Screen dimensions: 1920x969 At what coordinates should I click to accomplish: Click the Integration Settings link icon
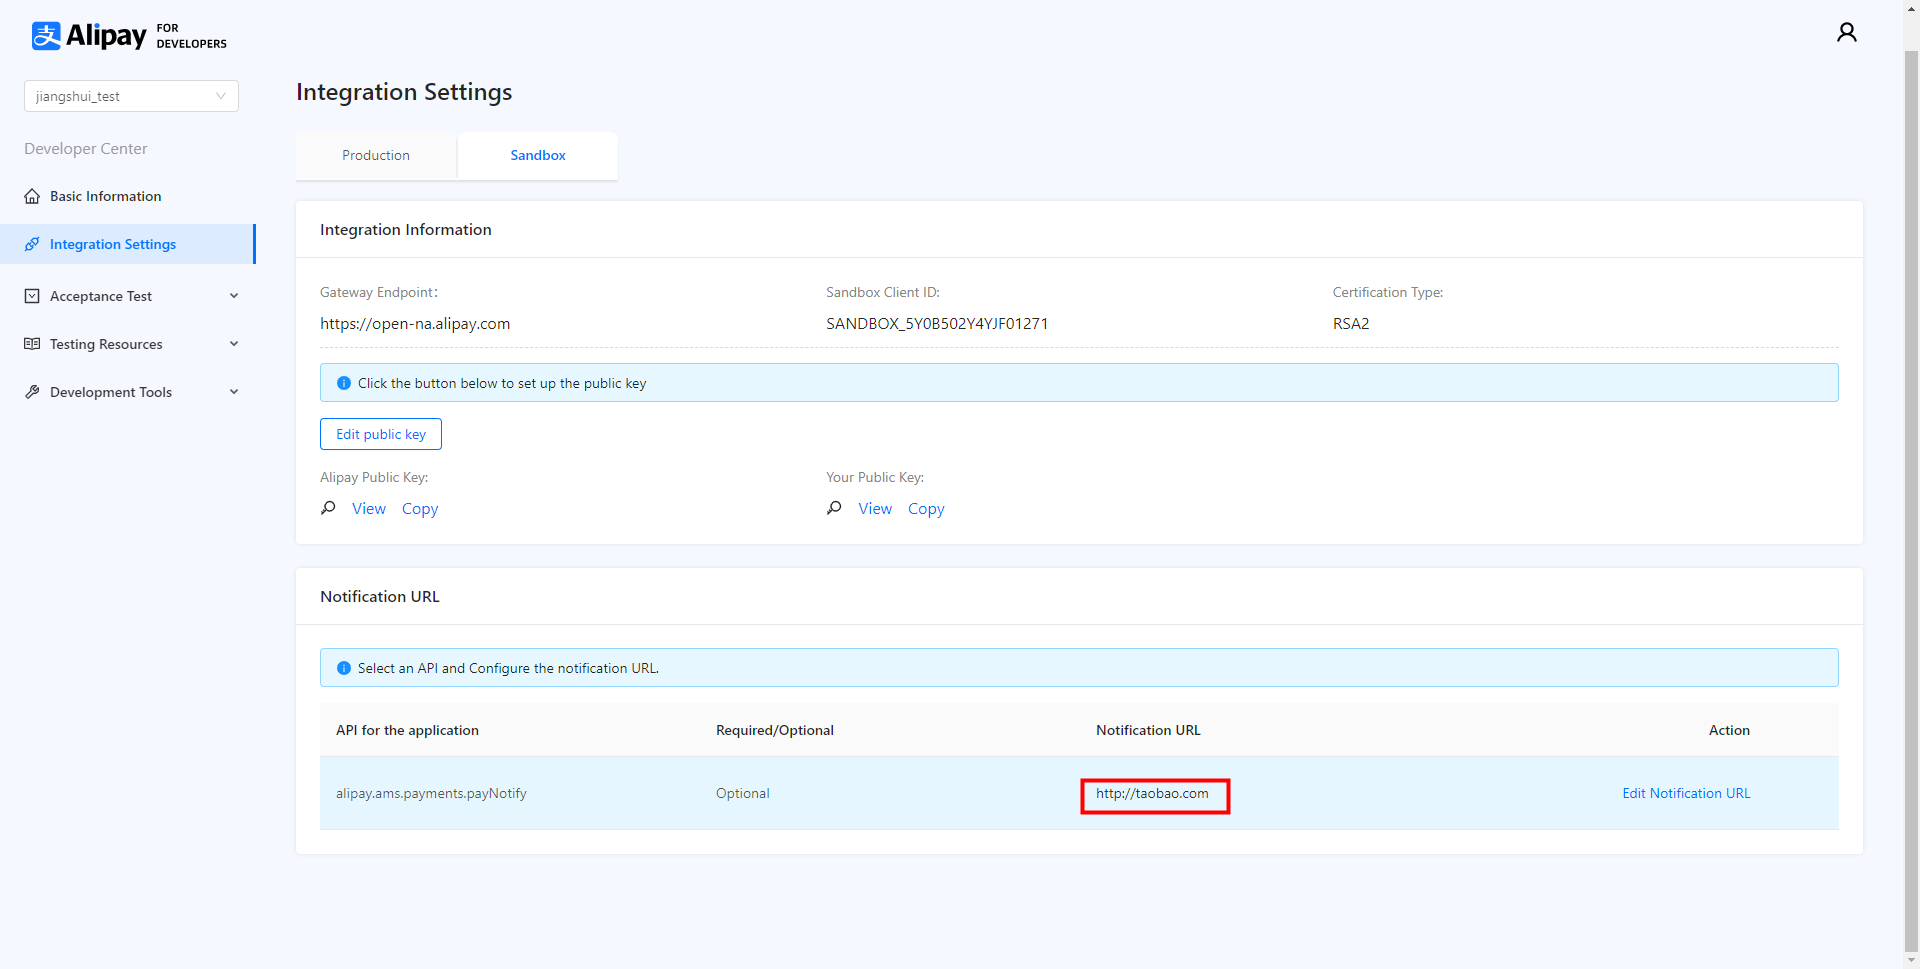tap(32, 244)
